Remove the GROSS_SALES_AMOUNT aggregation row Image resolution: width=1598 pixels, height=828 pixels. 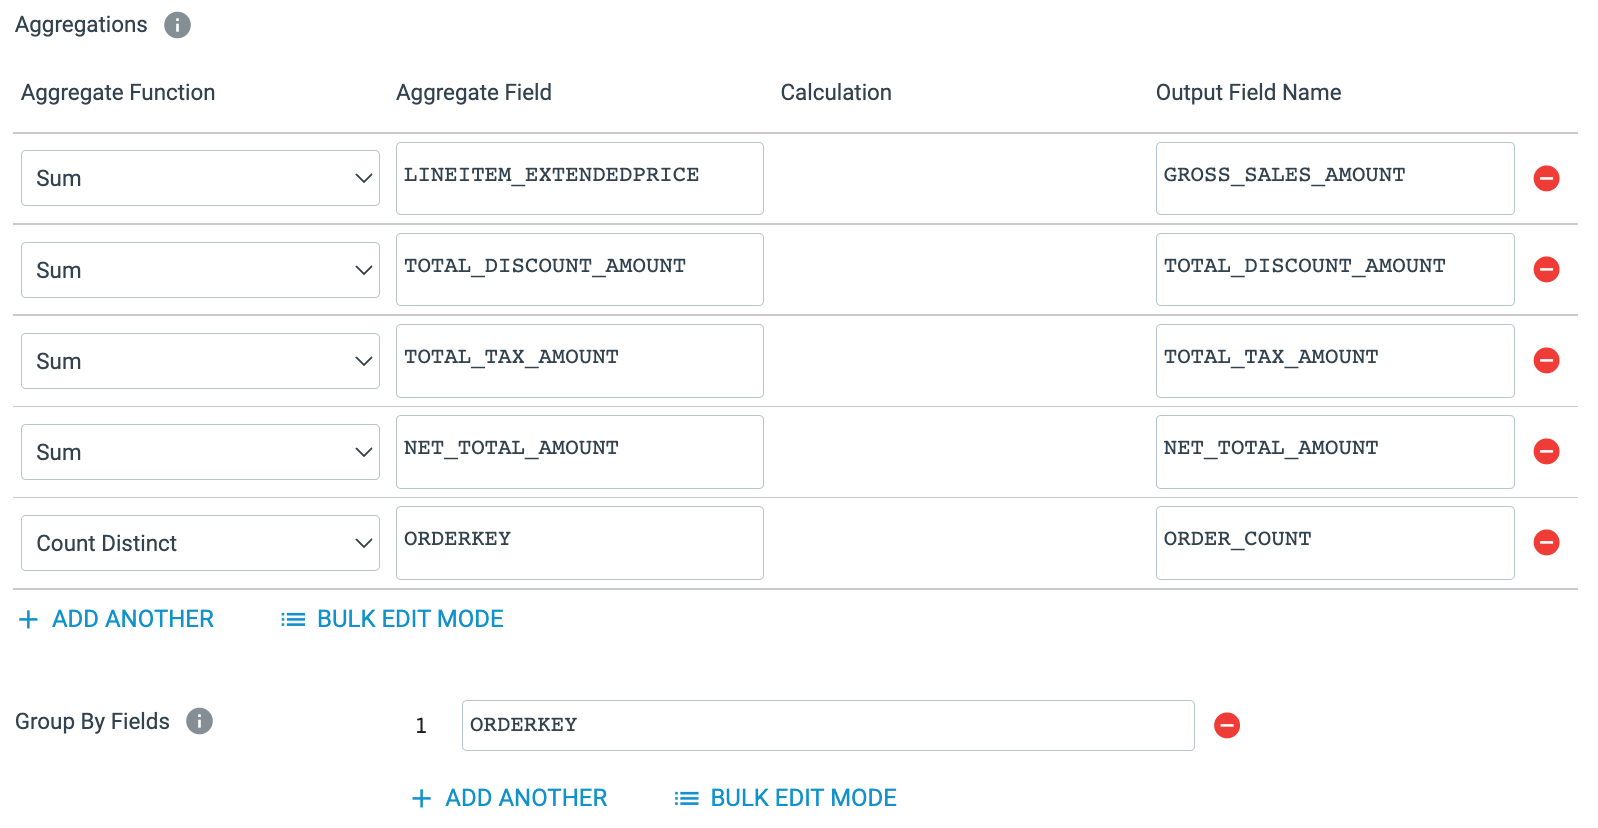[x=1547, y=178]
